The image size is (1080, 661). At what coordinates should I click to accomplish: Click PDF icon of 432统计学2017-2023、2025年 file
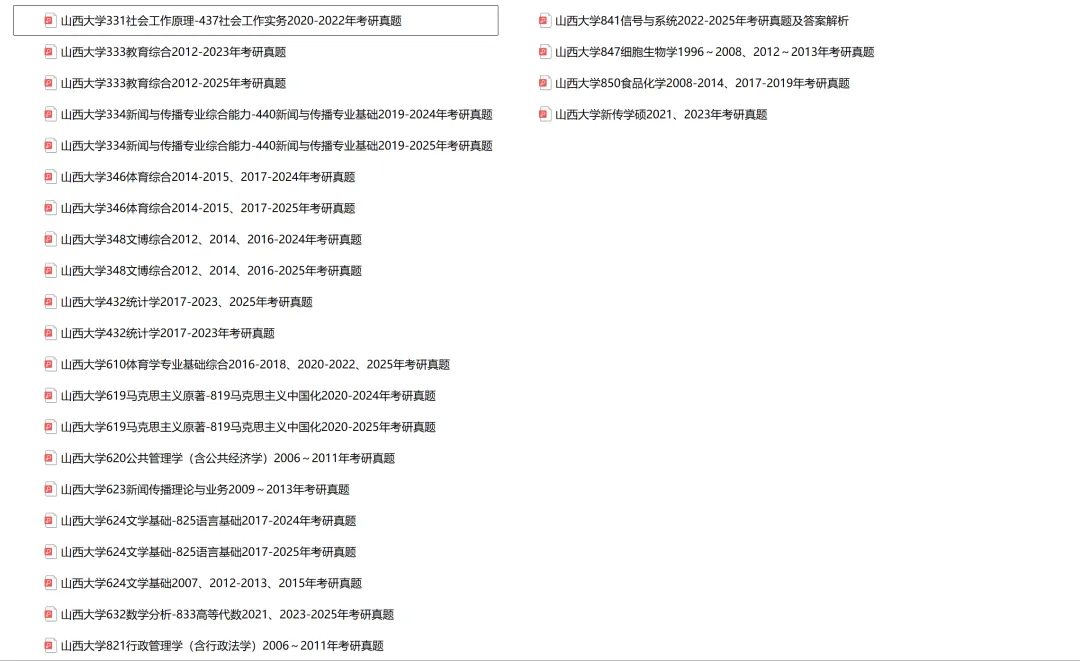coord(50,302)
